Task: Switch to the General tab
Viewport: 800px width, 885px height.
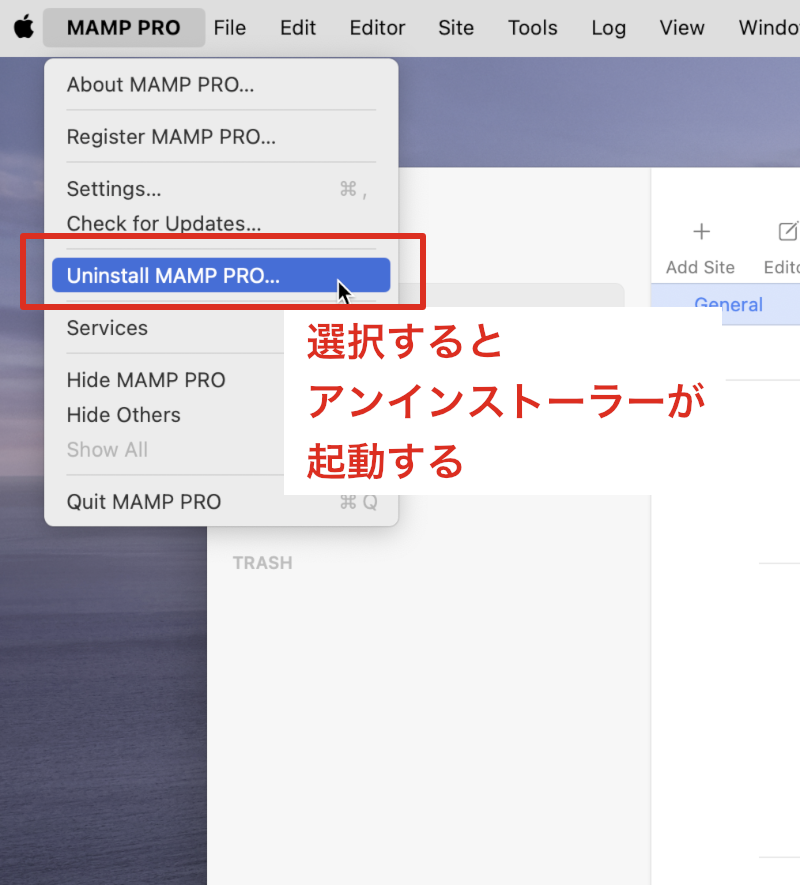Action: tap(728, 304)
